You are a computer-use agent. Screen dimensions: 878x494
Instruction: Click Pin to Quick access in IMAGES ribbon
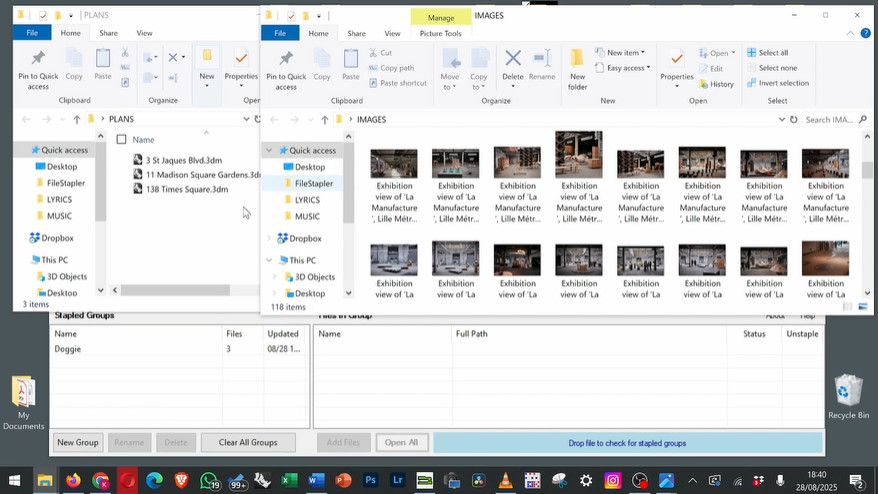[x=286, y=68]
